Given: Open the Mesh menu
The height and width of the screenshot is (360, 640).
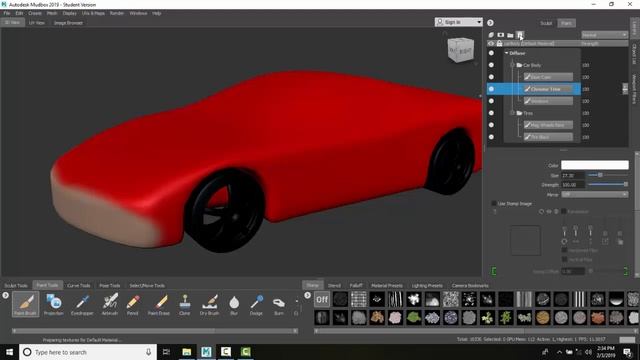Looking at the screenshot, I should coord(52,13).
